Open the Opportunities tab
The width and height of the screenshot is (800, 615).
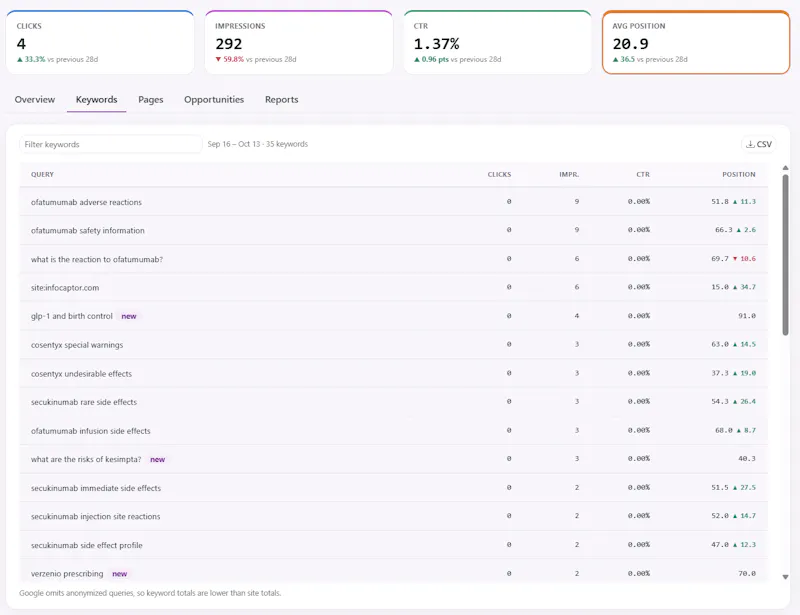pos(214,100)
